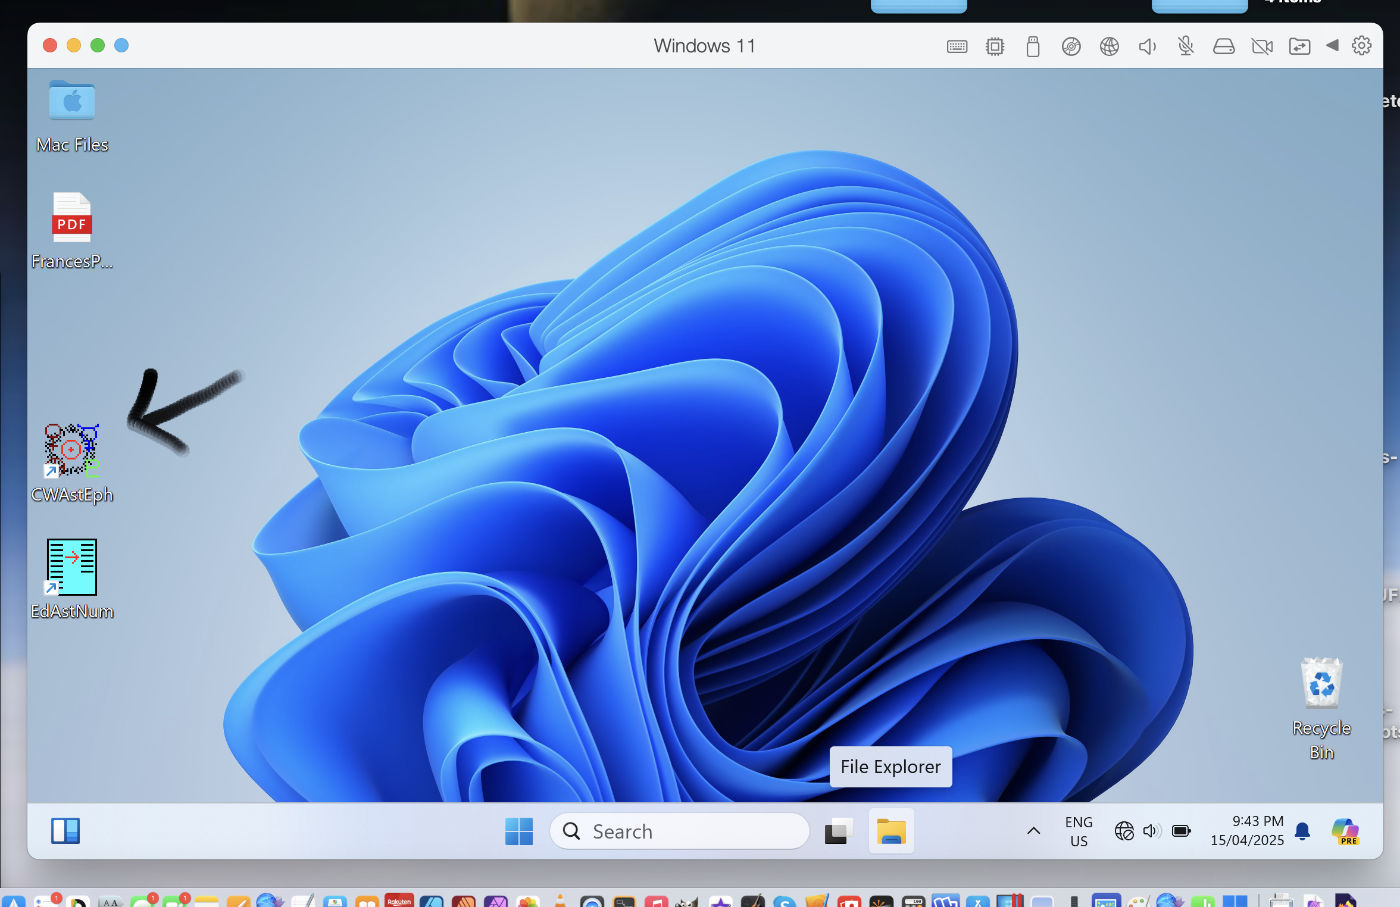Click the taskbar Search box
Image resolution: width=1400 pixels, height=907 pixels.
click(680, 831)
